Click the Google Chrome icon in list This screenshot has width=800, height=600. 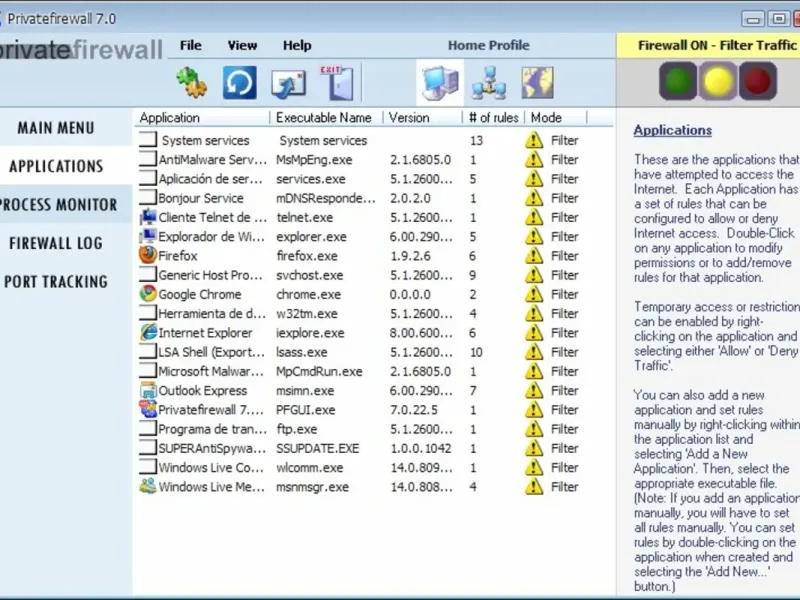(148, 294)
